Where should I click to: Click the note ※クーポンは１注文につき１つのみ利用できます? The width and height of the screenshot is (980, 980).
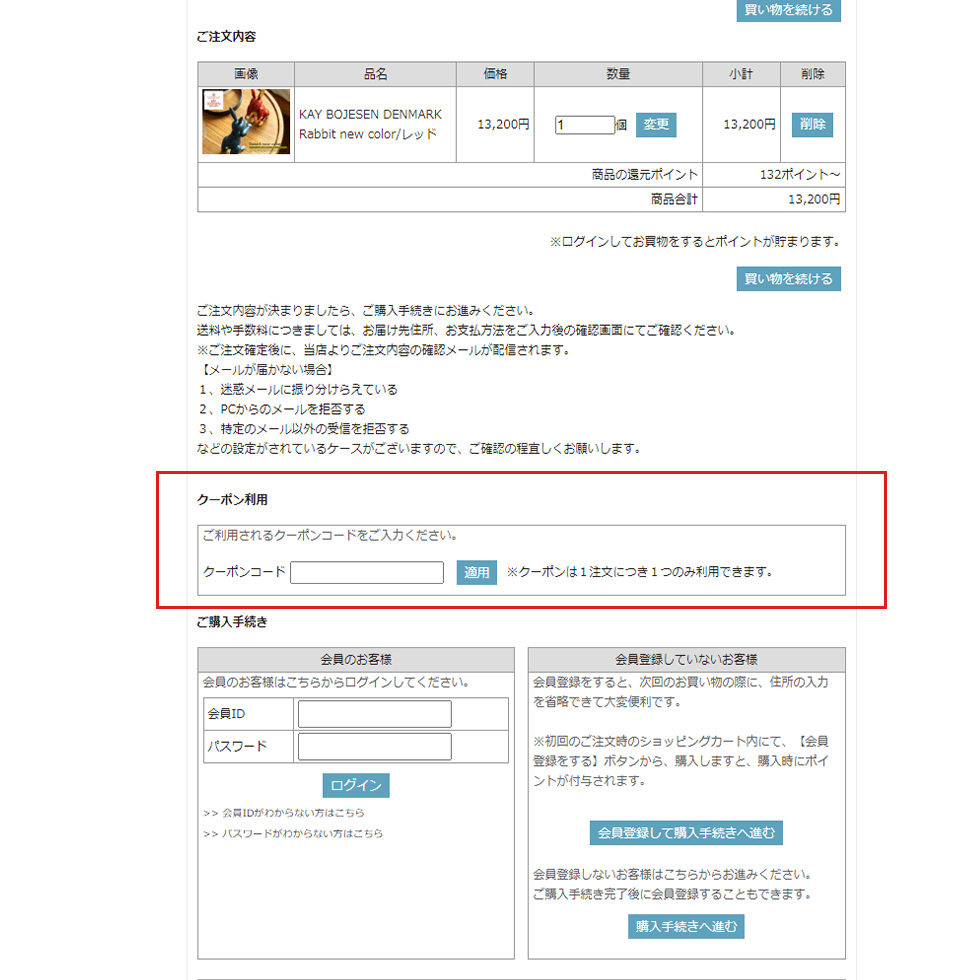[639, 572]
